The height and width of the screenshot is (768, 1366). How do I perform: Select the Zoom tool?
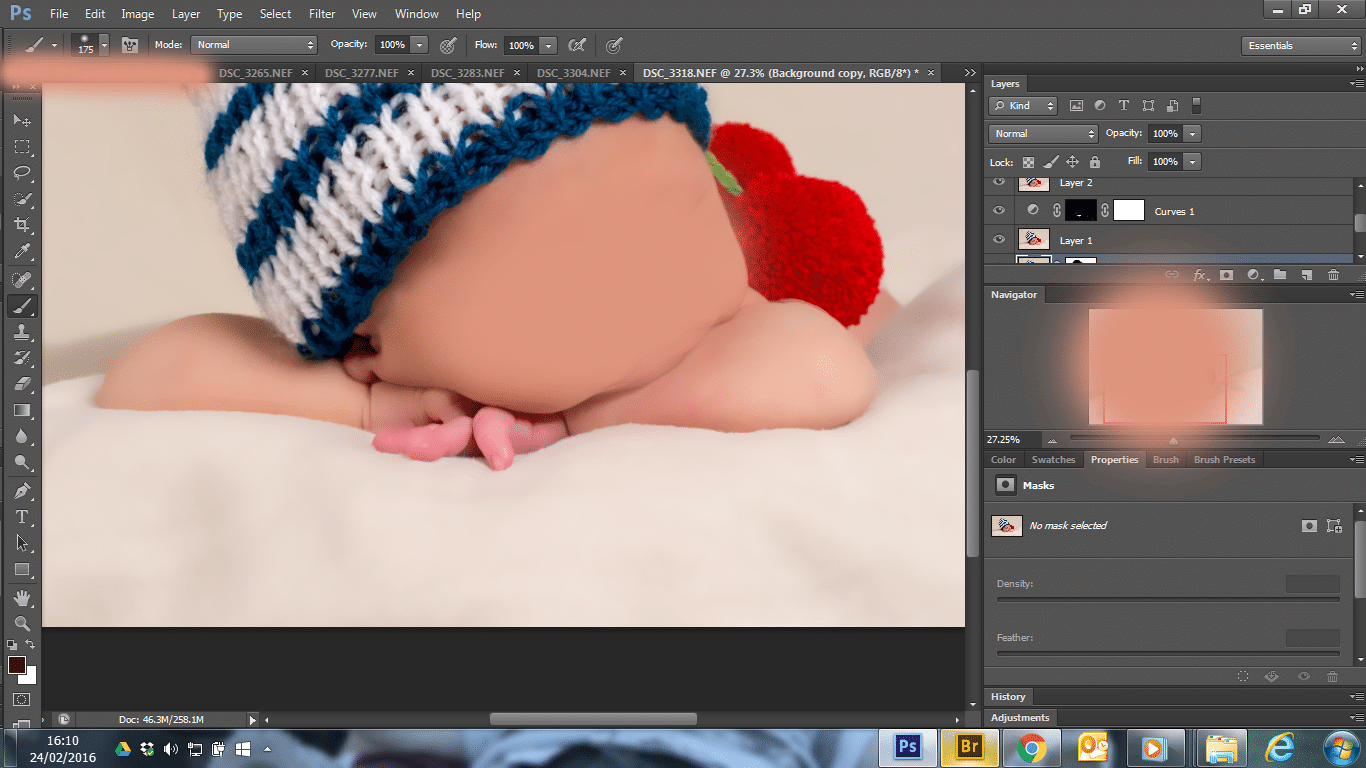coord(22,623)
